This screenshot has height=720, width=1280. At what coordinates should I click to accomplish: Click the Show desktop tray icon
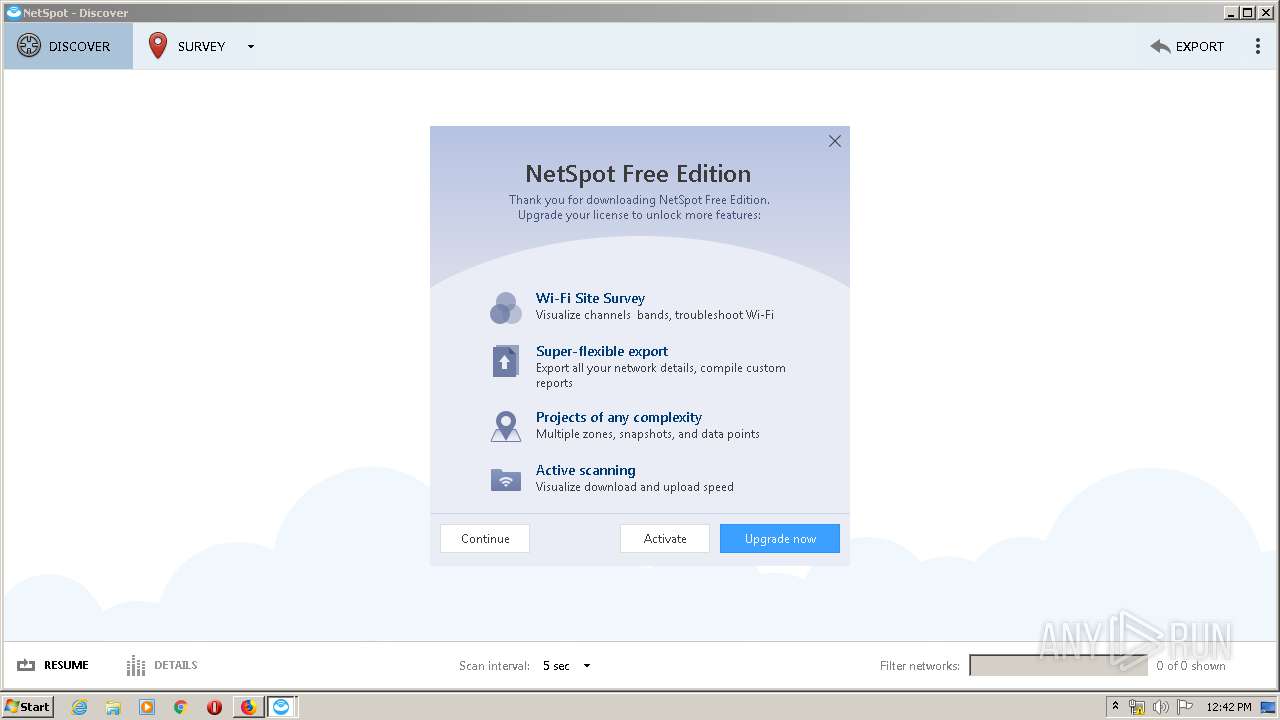[x=1268, y=707]
